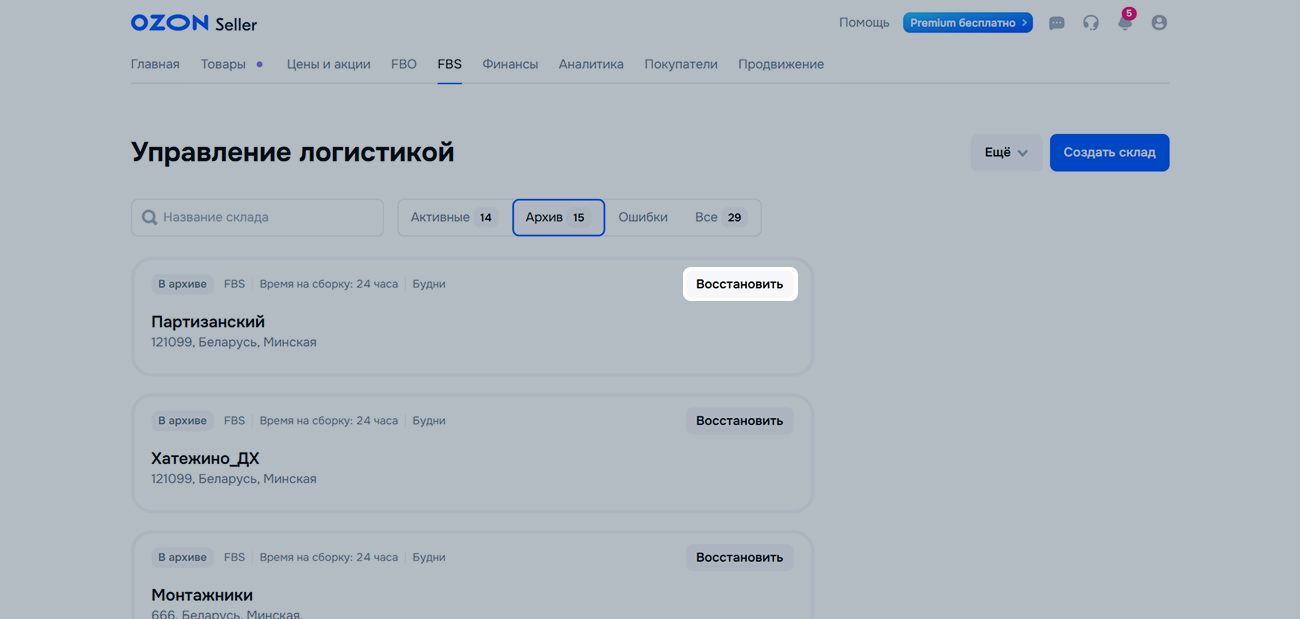This screenshot has width=1300, height=619.
Task: Open the chat messages icon
Action: point(1056,23)
